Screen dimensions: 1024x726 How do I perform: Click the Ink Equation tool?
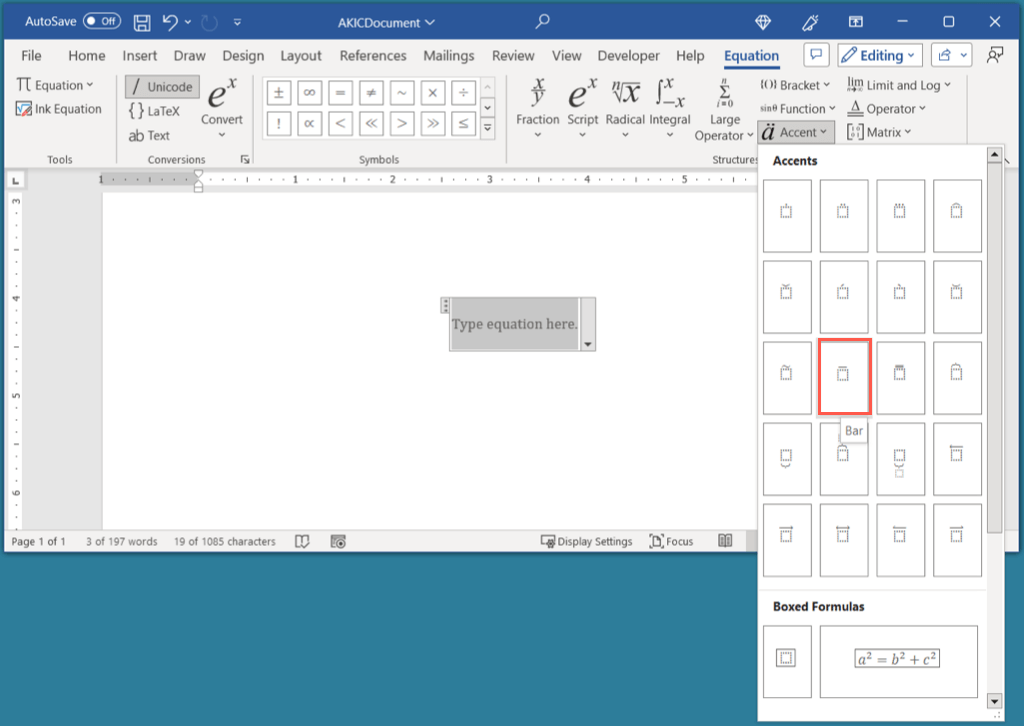click(x=59, y=109)
